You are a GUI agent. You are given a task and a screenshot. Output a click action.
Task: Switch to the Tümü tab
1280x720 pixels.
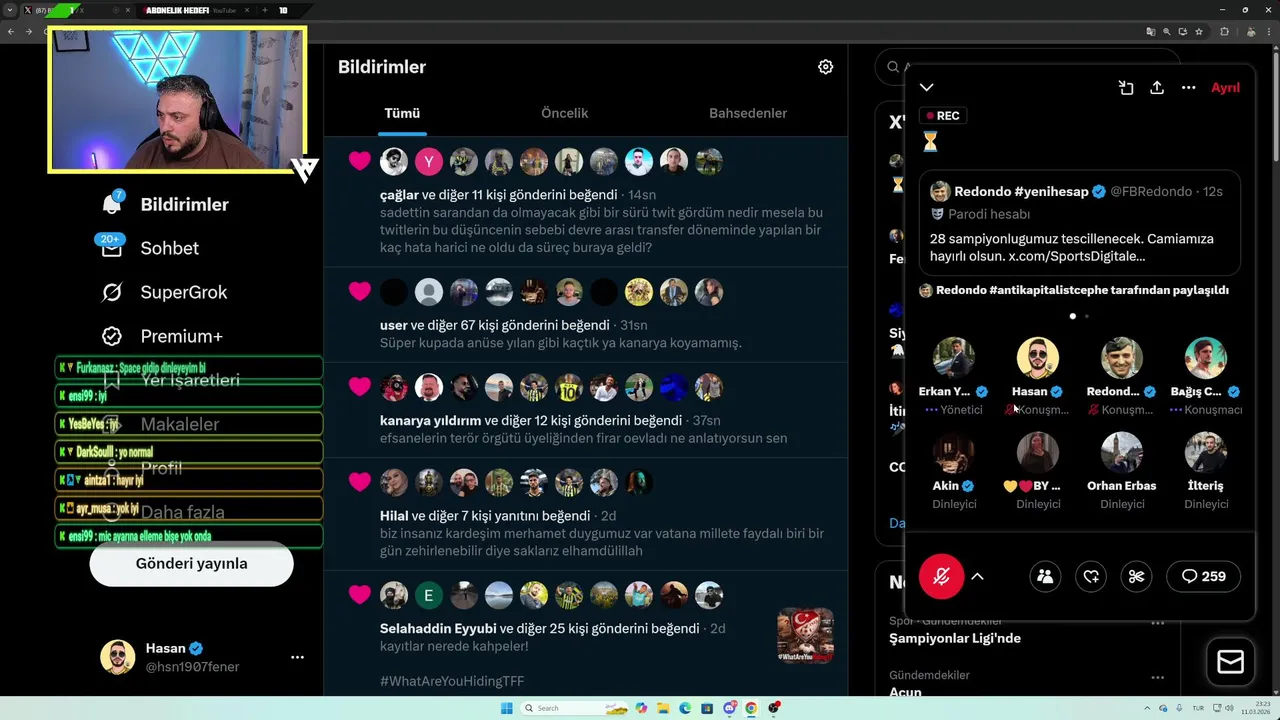tap(402, 113)
